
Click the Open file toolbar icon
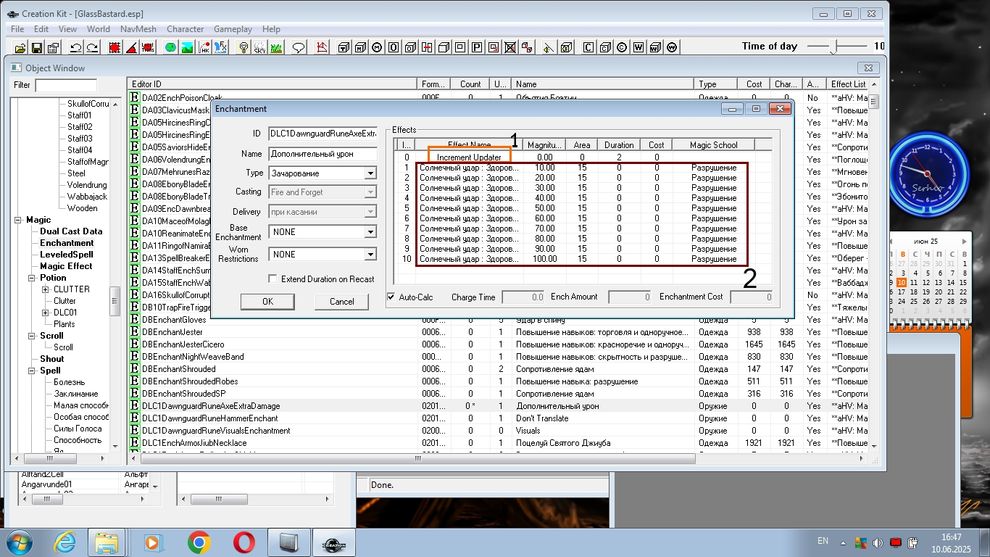click(x=18, y=47)
